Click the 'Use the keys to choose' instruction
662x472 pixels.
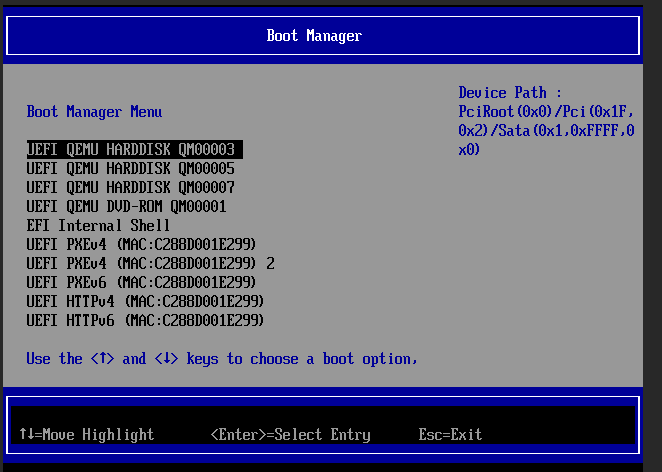(222, 359)
